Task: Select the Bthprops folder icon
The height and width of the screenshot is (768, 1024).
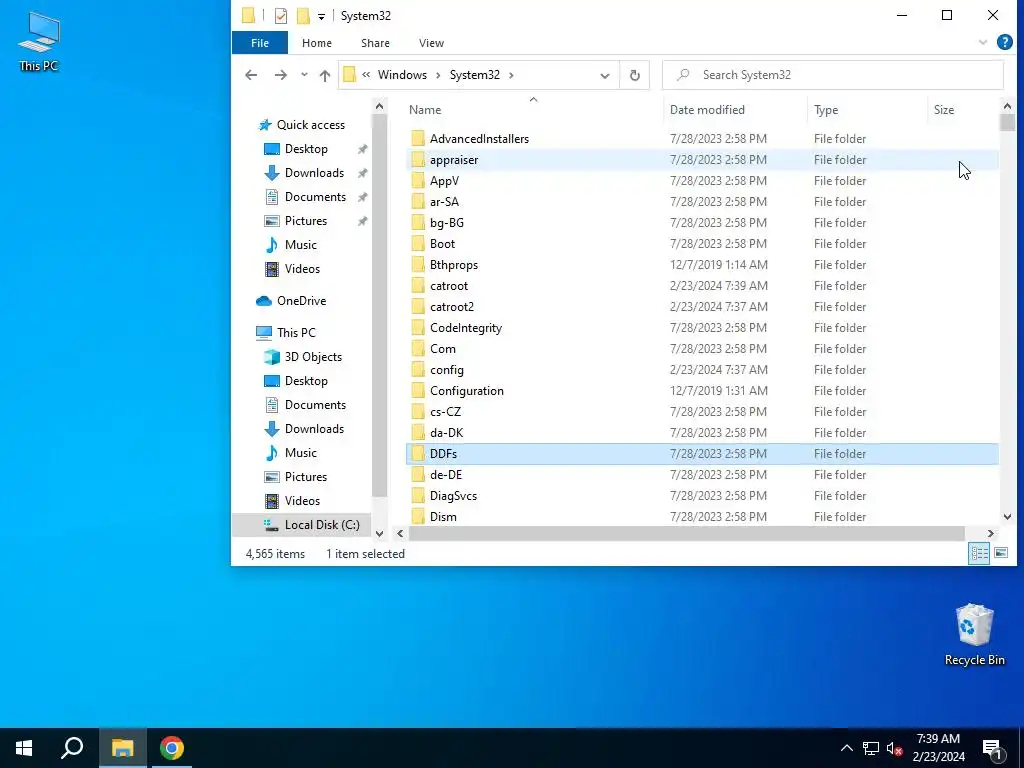Action: point(418,265)
